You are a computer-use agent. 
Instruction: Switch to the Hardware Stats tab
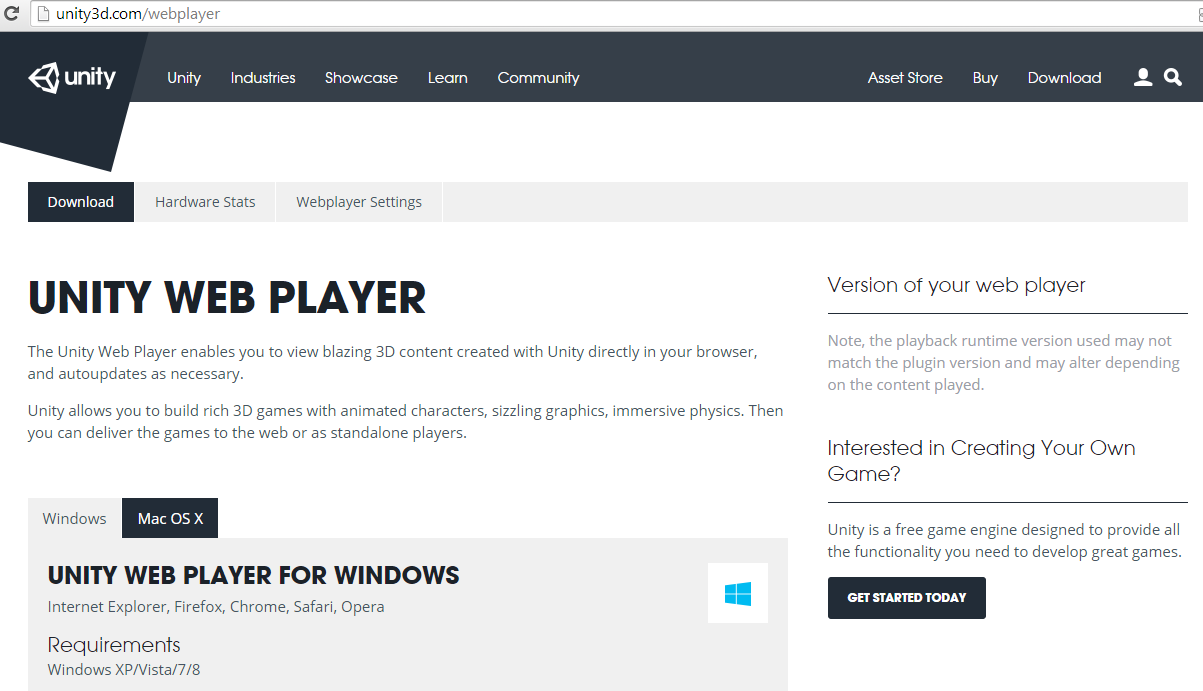pyautogui.click(x=205, y=202)
